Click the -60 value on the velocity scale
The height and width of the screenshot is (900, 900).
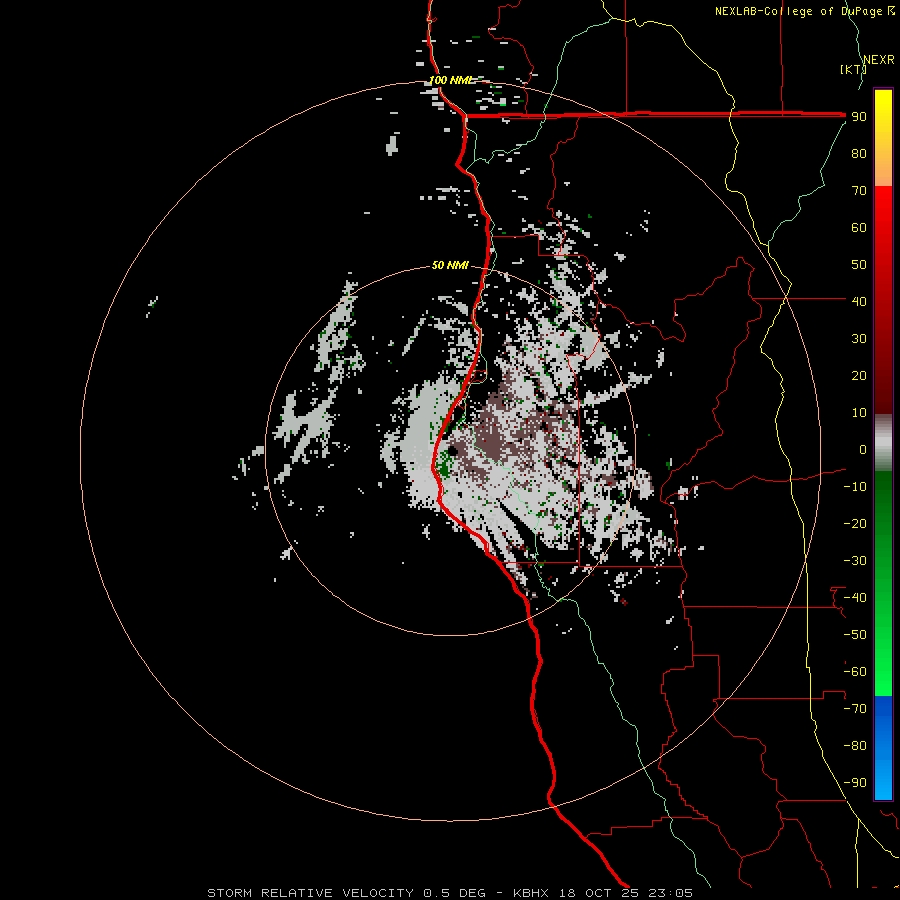point(855,672)
